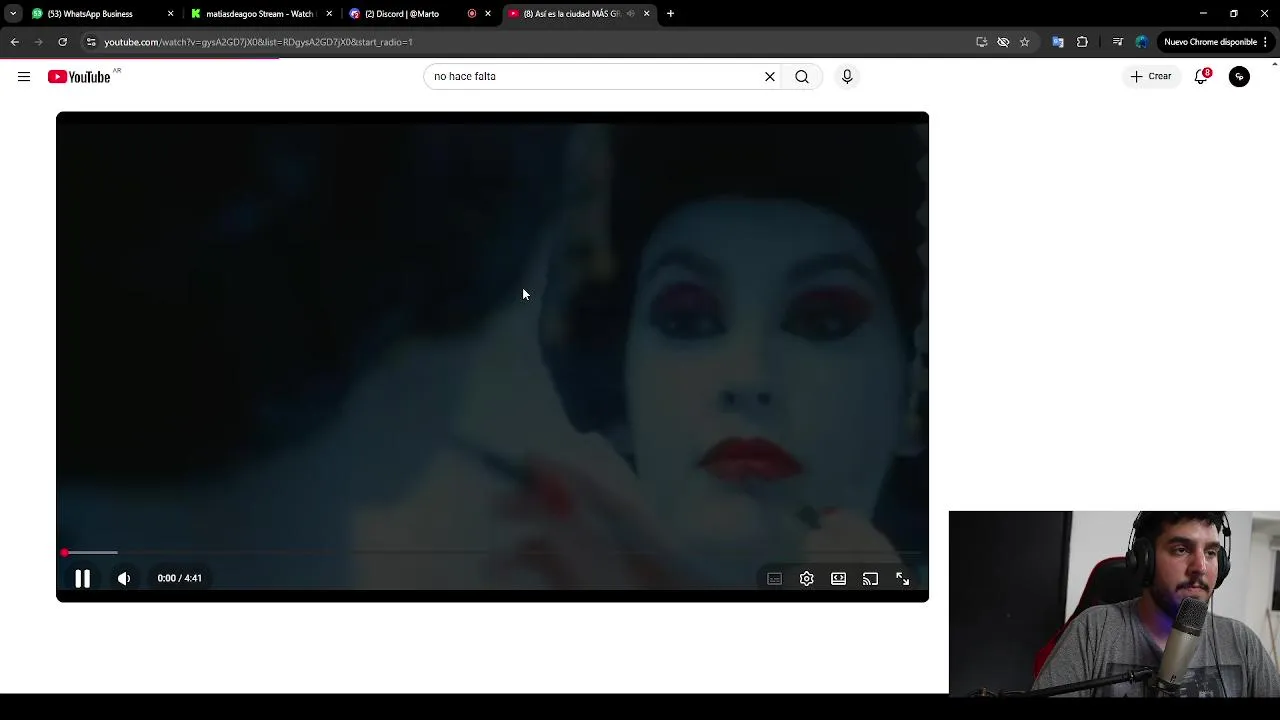
Task: Minimize the Chrome window
Action: (x=1203, y=14)
